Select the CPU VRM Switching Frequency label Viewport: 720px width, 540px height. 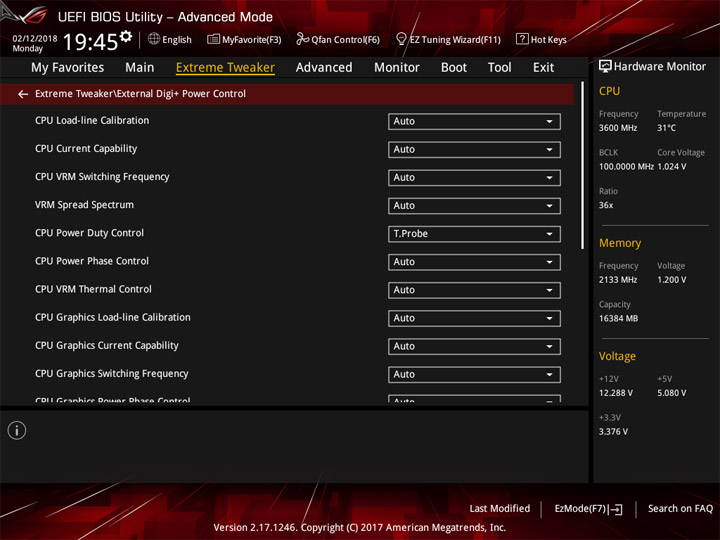click(x=102, y=177)
